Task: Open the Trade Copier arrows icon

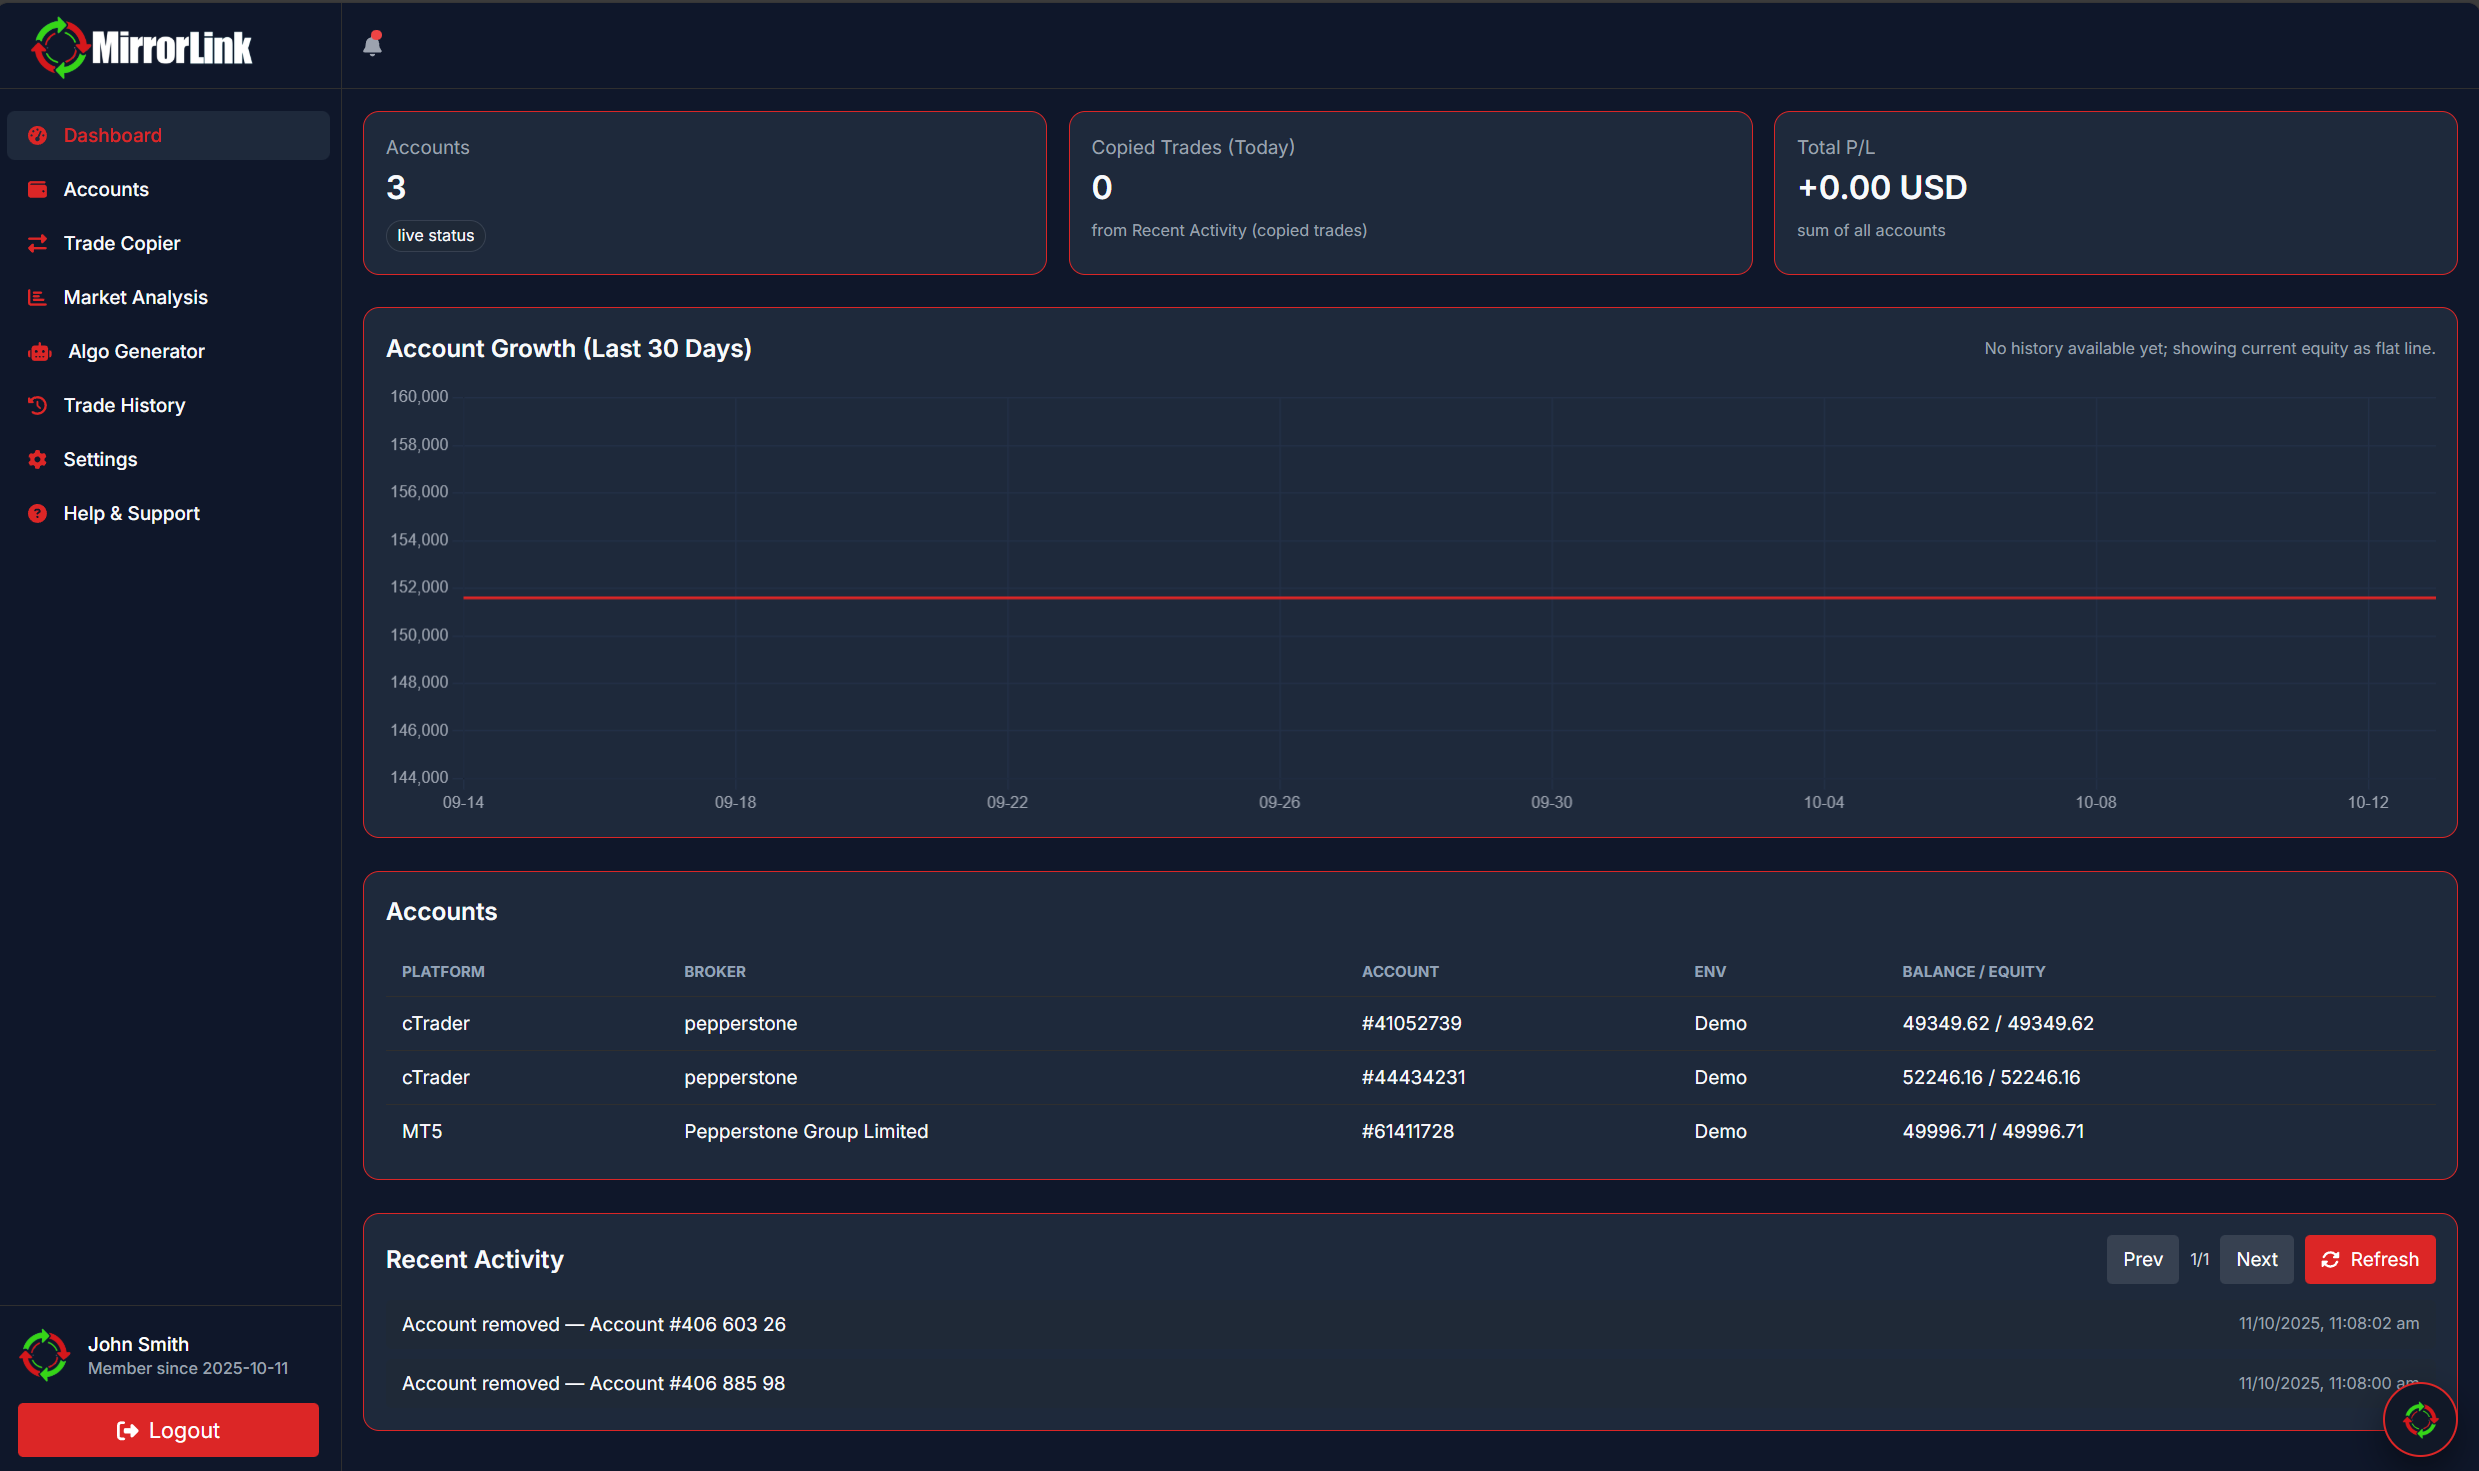Action: pos(37,243)
